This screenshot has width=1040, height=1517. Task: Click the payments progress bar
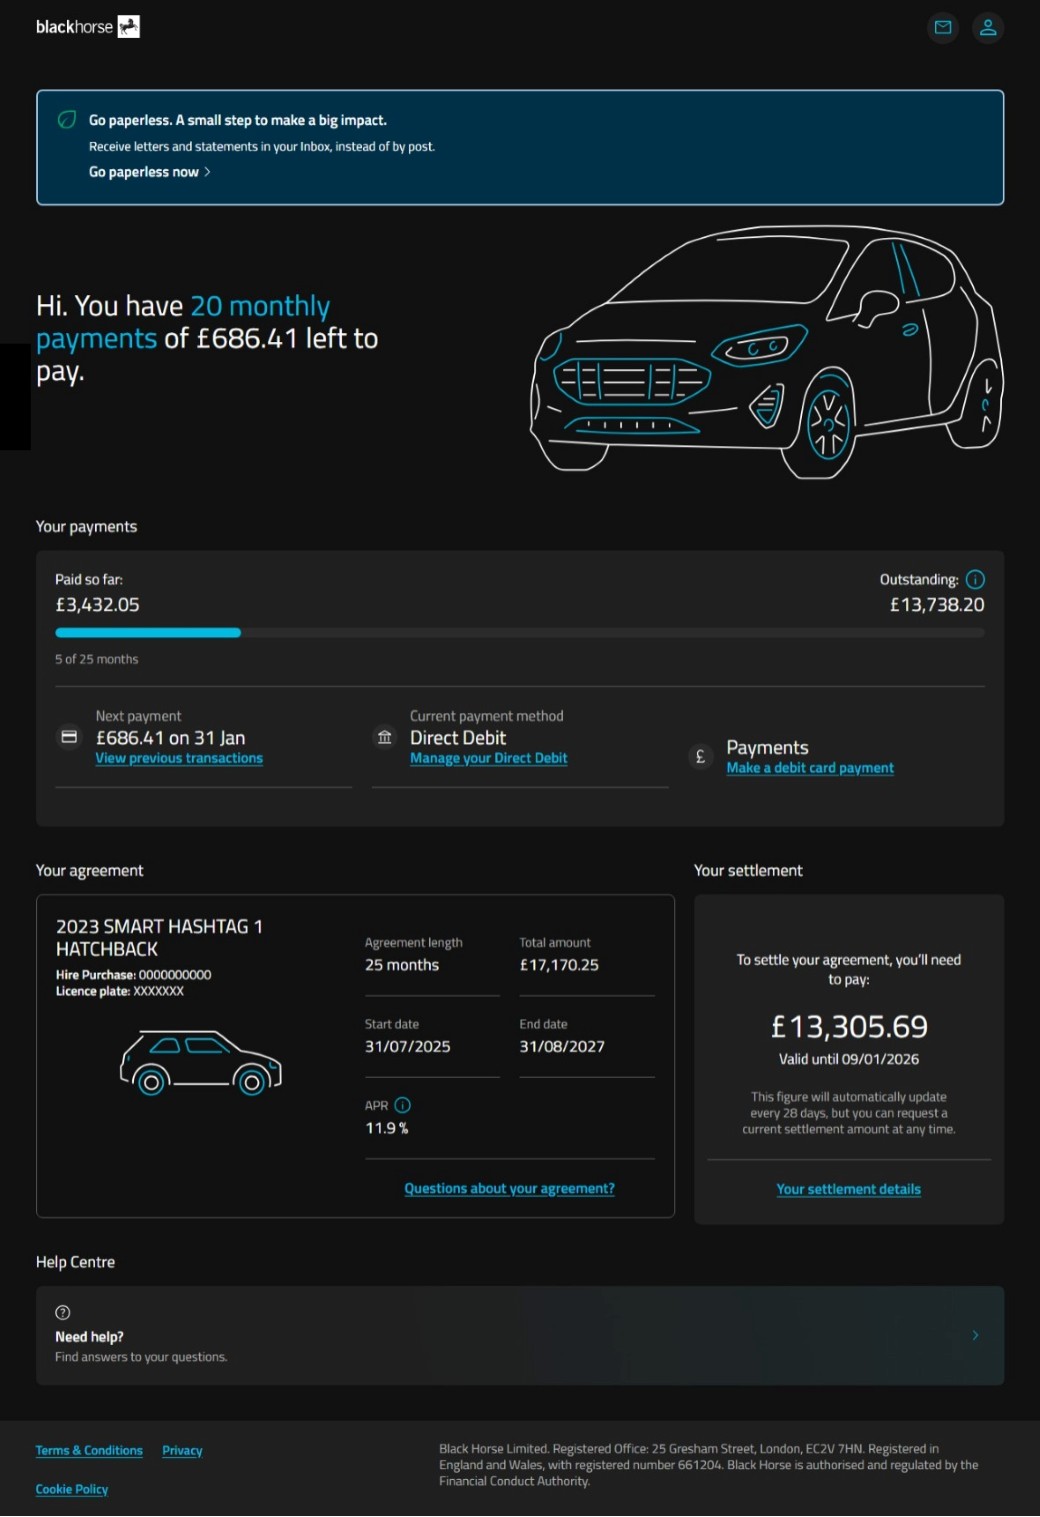[x=519, y=633]
